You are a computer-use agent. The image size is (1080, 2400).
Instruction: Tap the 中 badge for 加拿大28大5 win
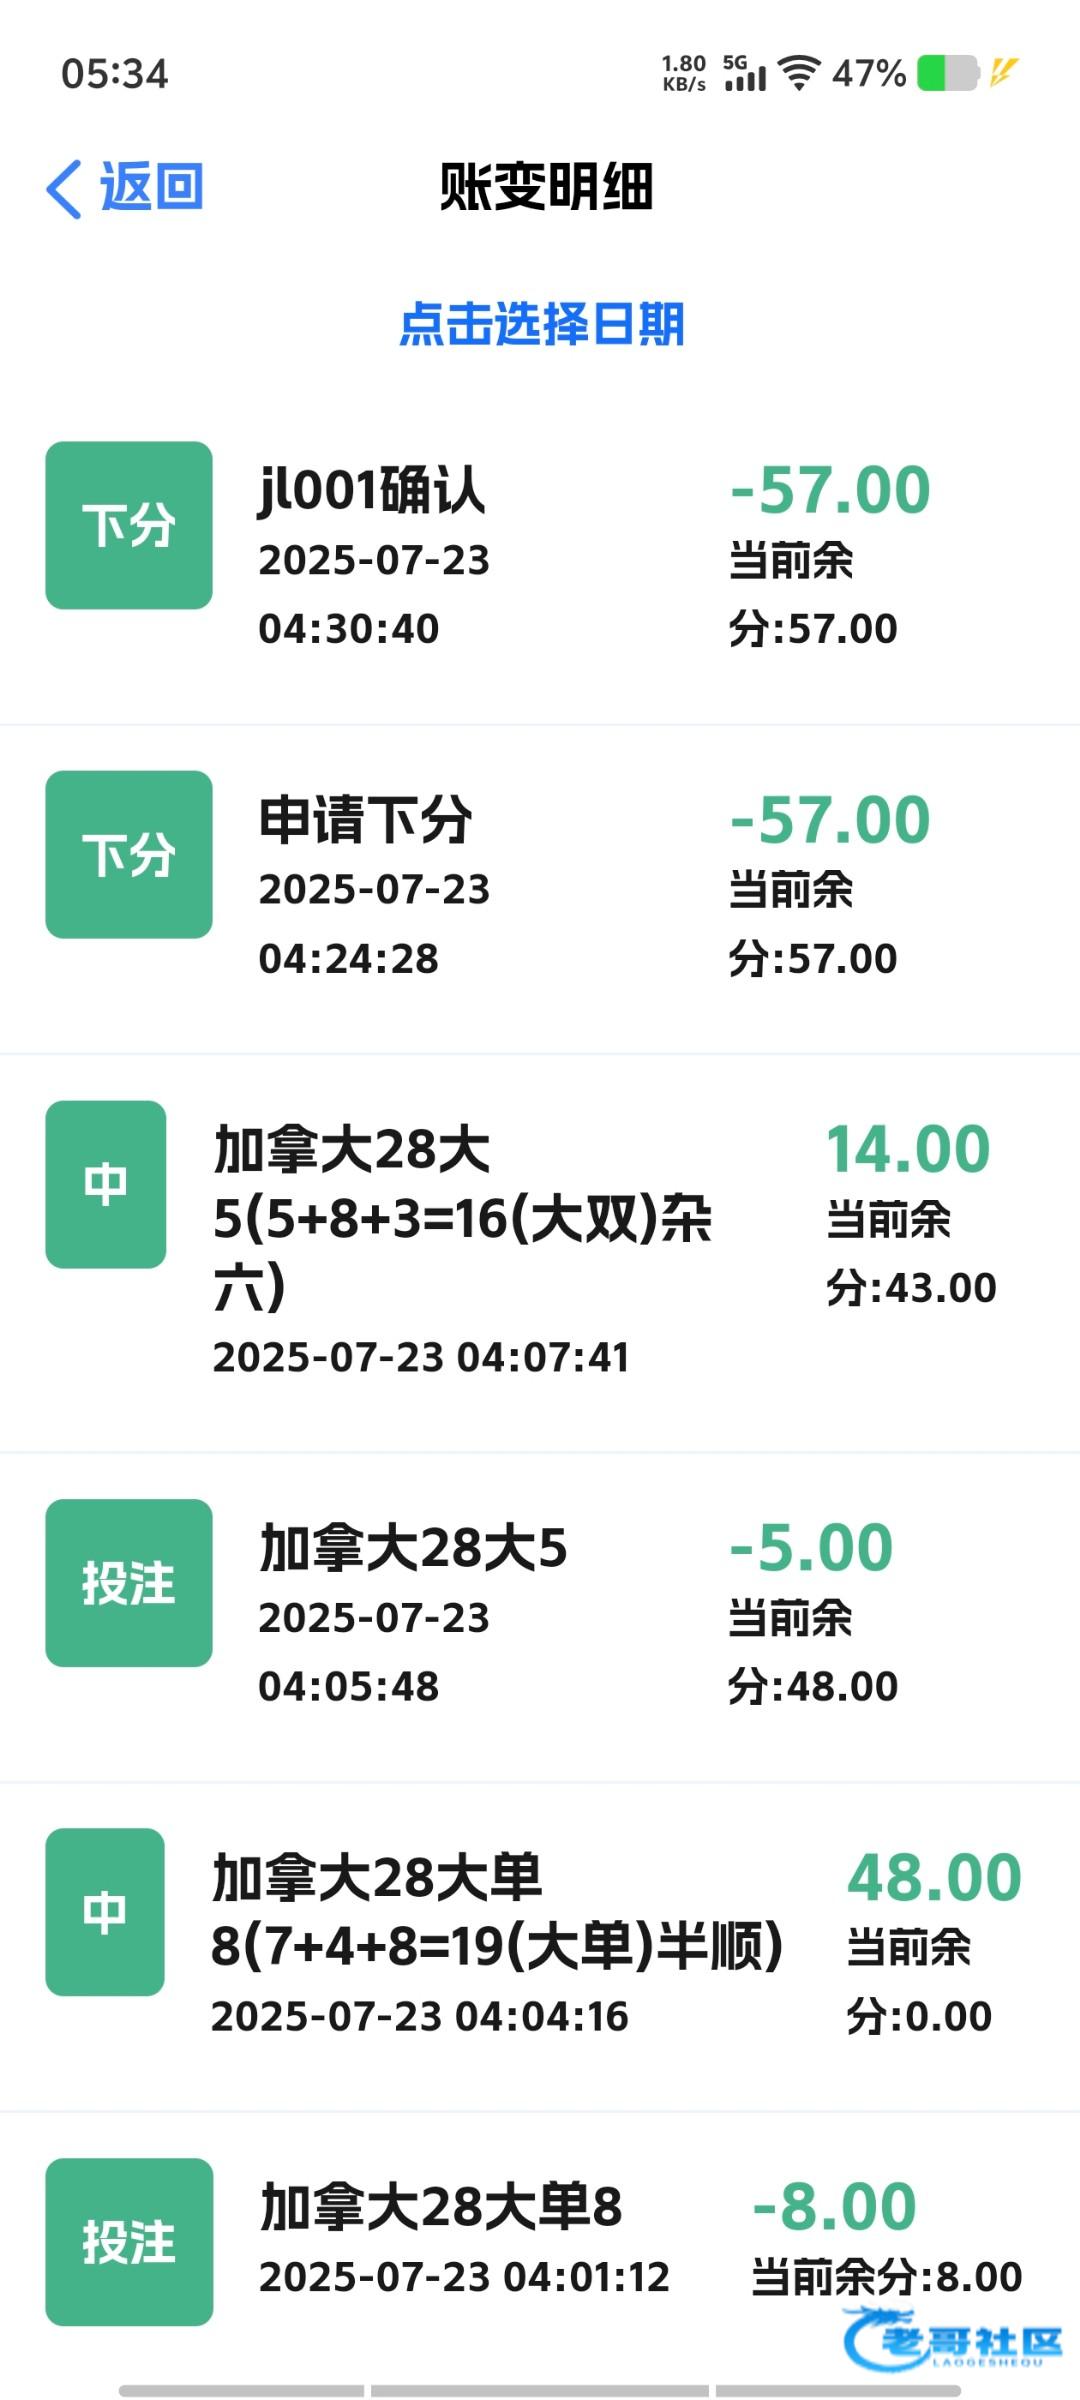[x=106, y=1184]
